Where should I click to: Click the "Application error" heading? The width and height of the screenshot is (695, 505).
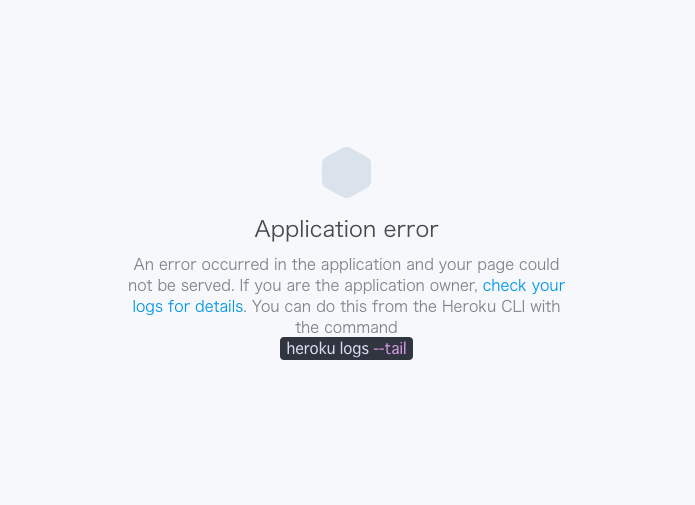[346, 229]
